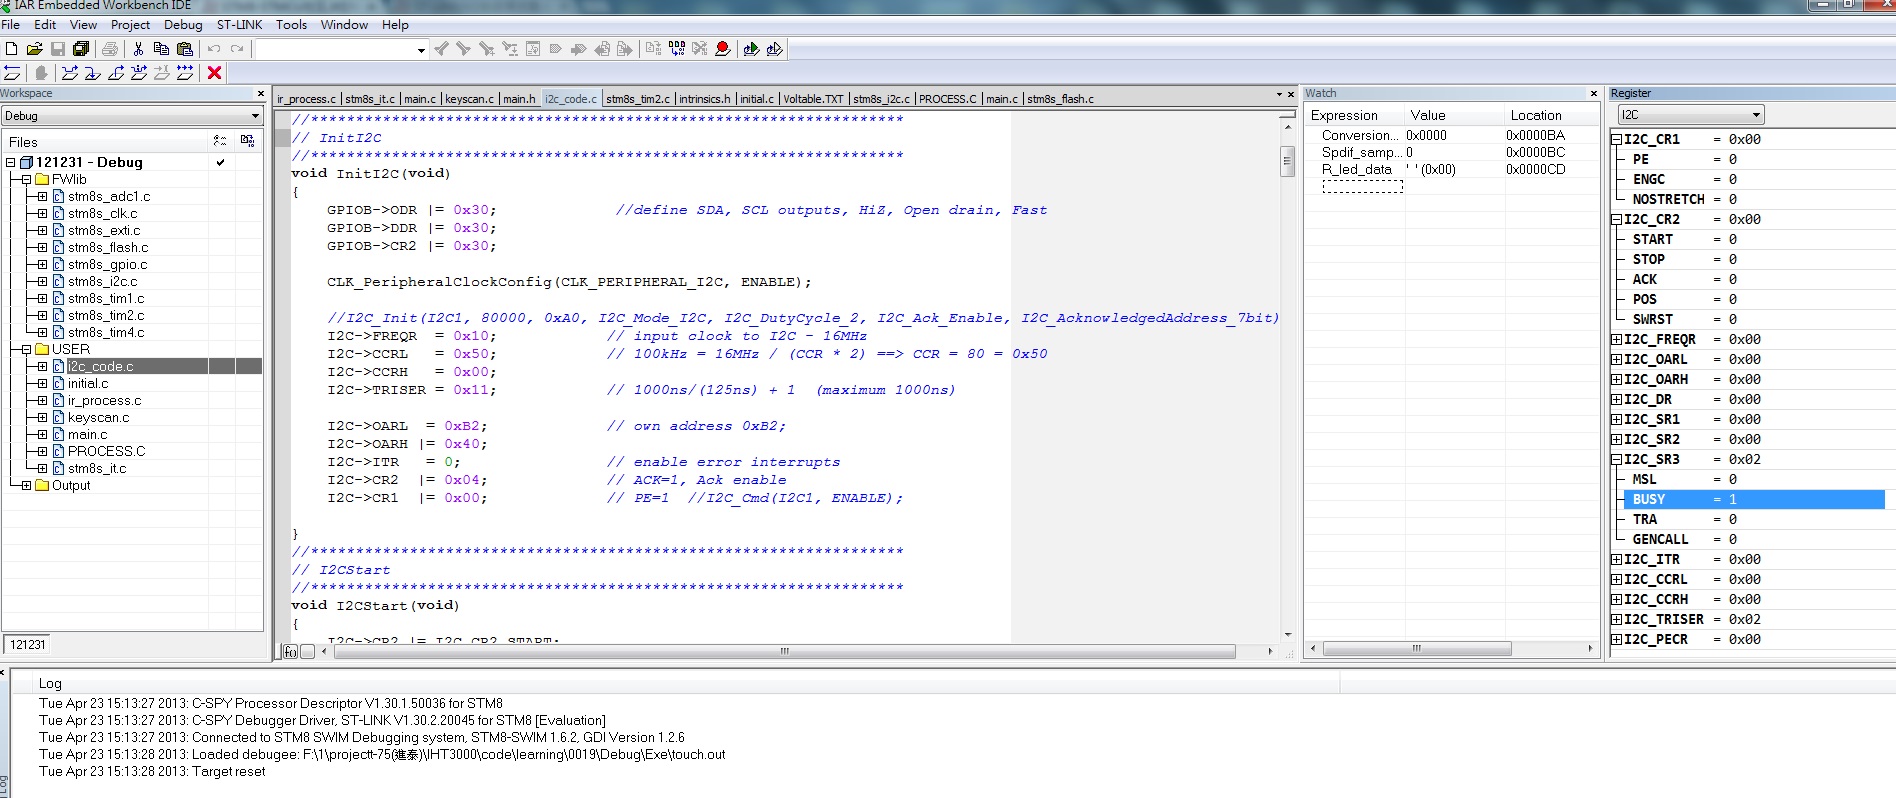Screen dimensions: 1896x798
Task: Click the Step Over icon
Action: (69, 72)
